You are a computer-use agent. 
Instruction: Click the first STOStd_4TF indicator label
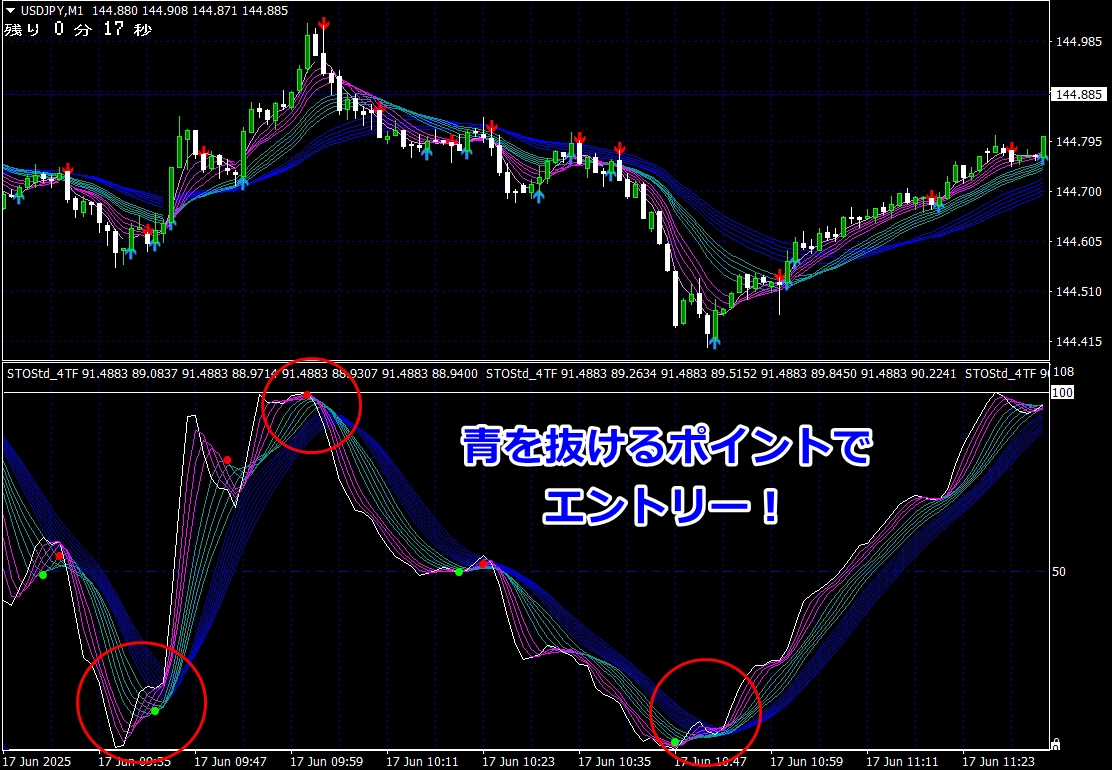(43, 373)
